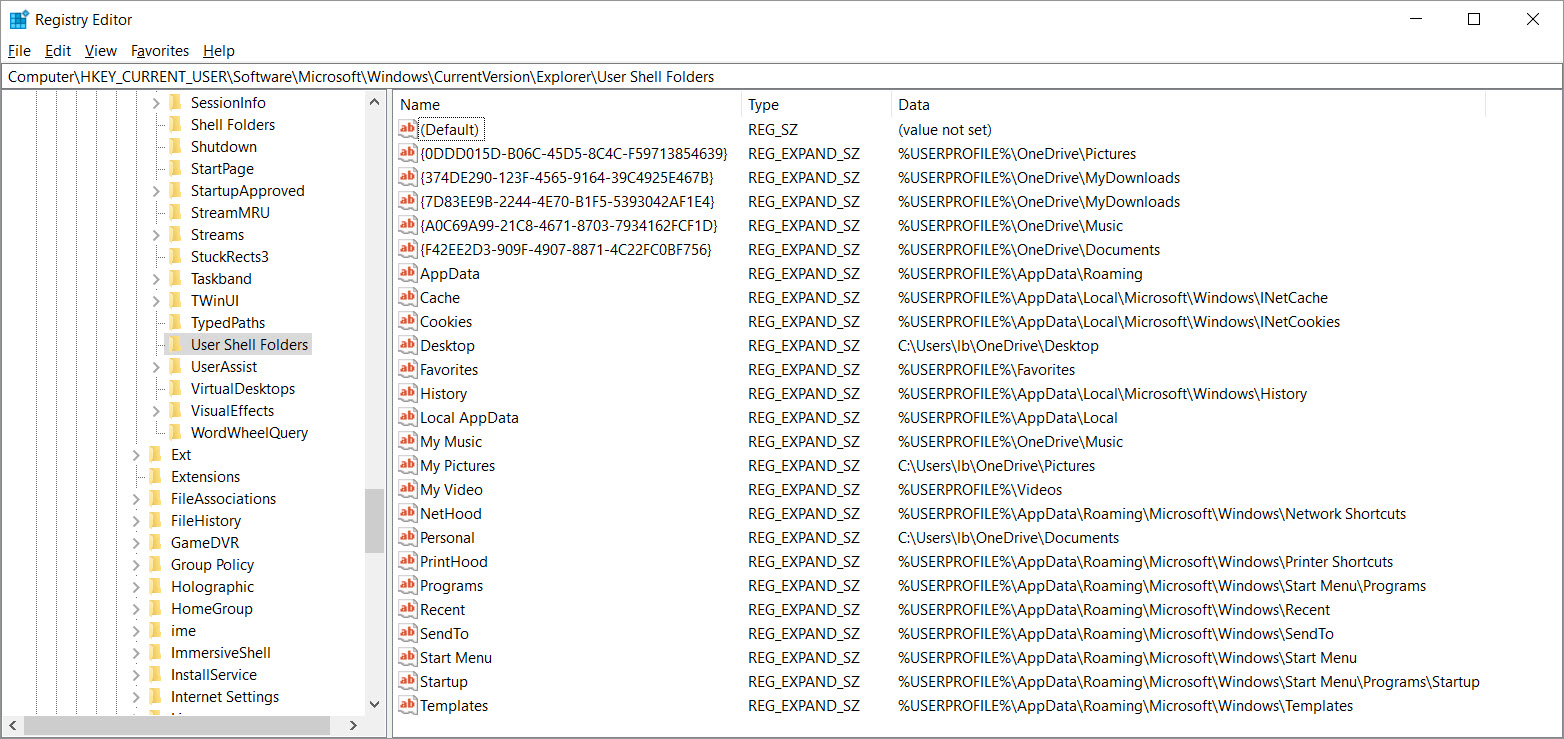Screen dimensions: 1564x739
Task: Click the Type column header
Action: (817, 105)
